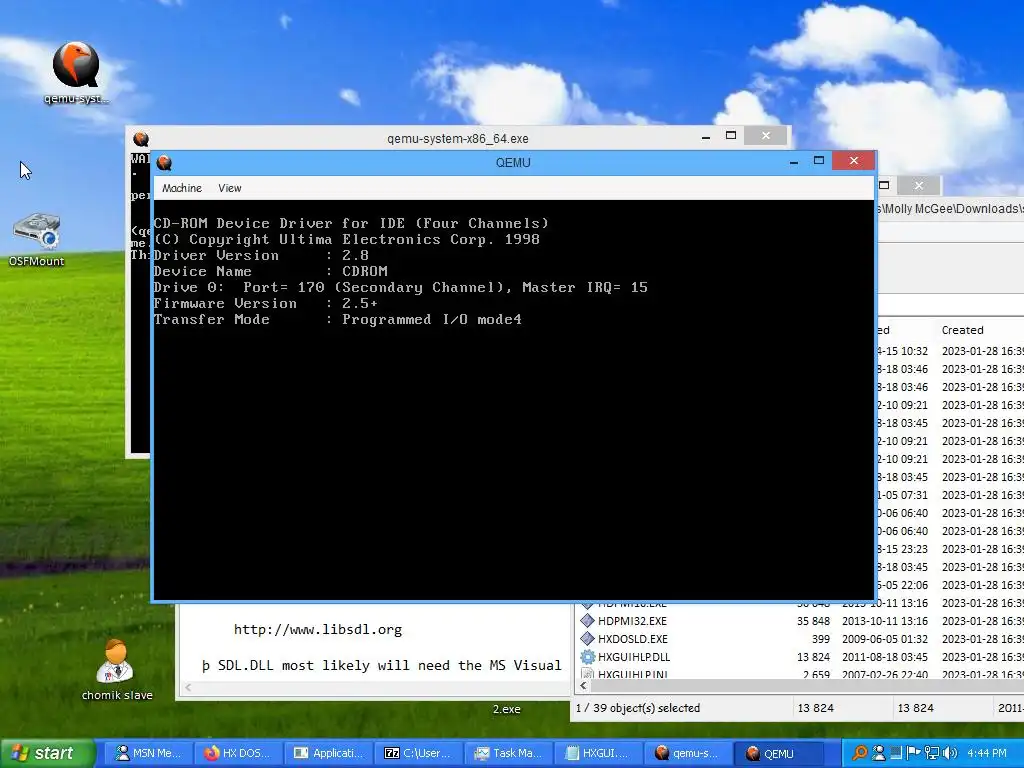Image resolution: width=1024 pixels, height=768 pixels.
Task: Open the Machine menu in QEMU
Action: tap(182, 188)
